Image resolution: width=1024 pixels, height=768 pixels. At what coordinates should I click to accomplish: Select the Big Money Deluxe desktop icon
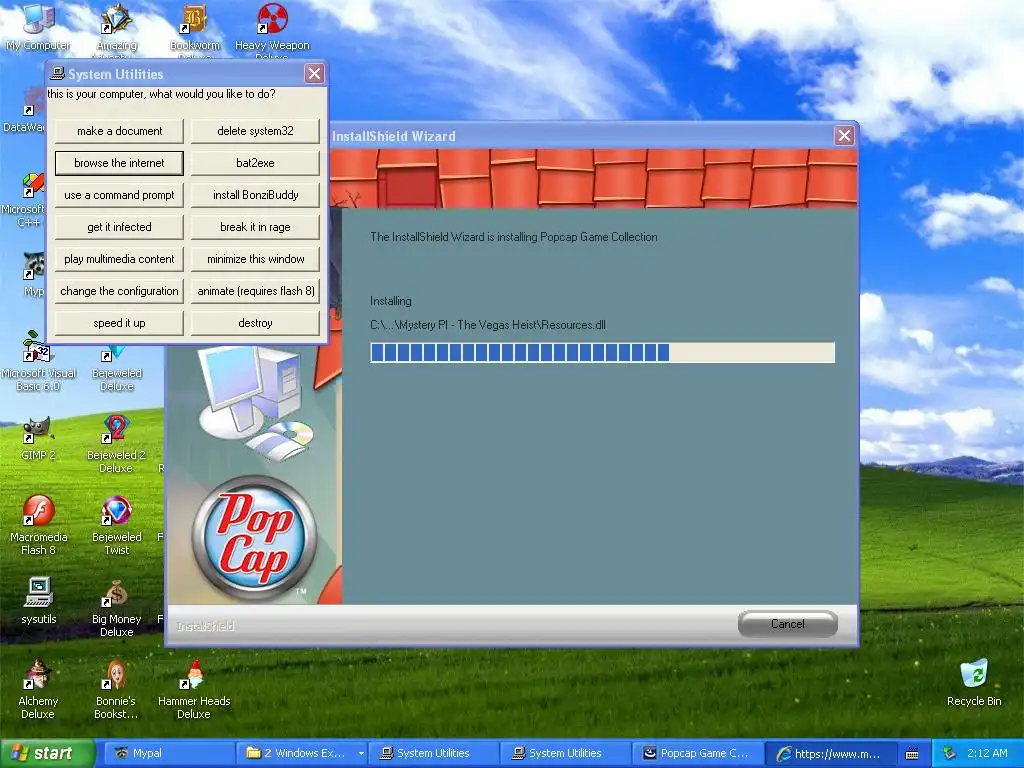(116, 608)
